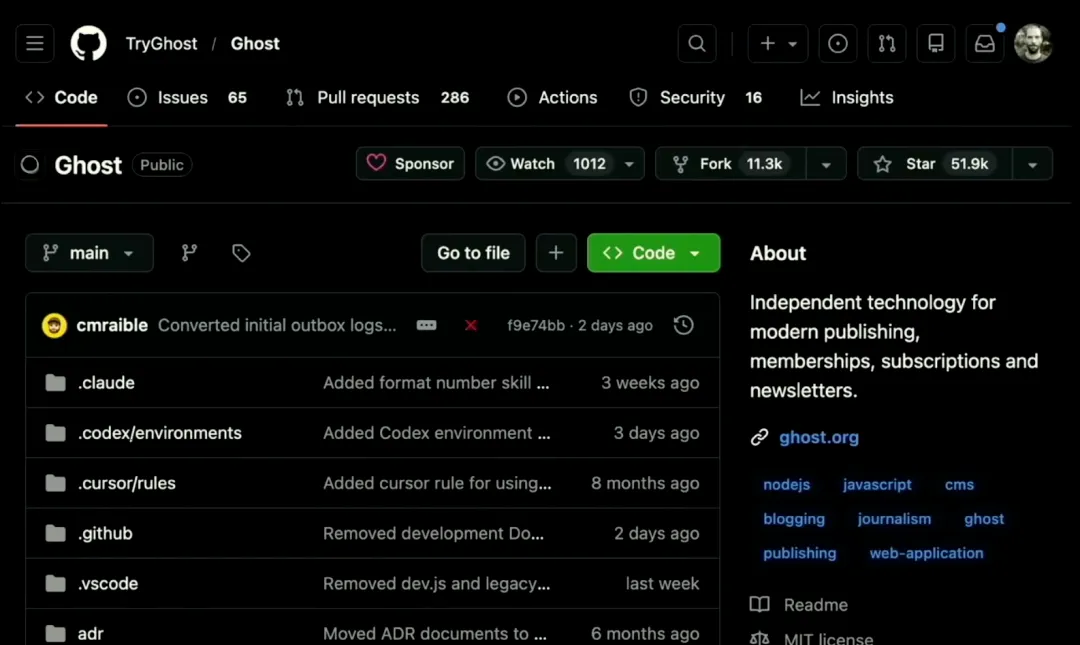Show failed checks red X status
This screenshot has width=1080, height=645.
point(470,325)
